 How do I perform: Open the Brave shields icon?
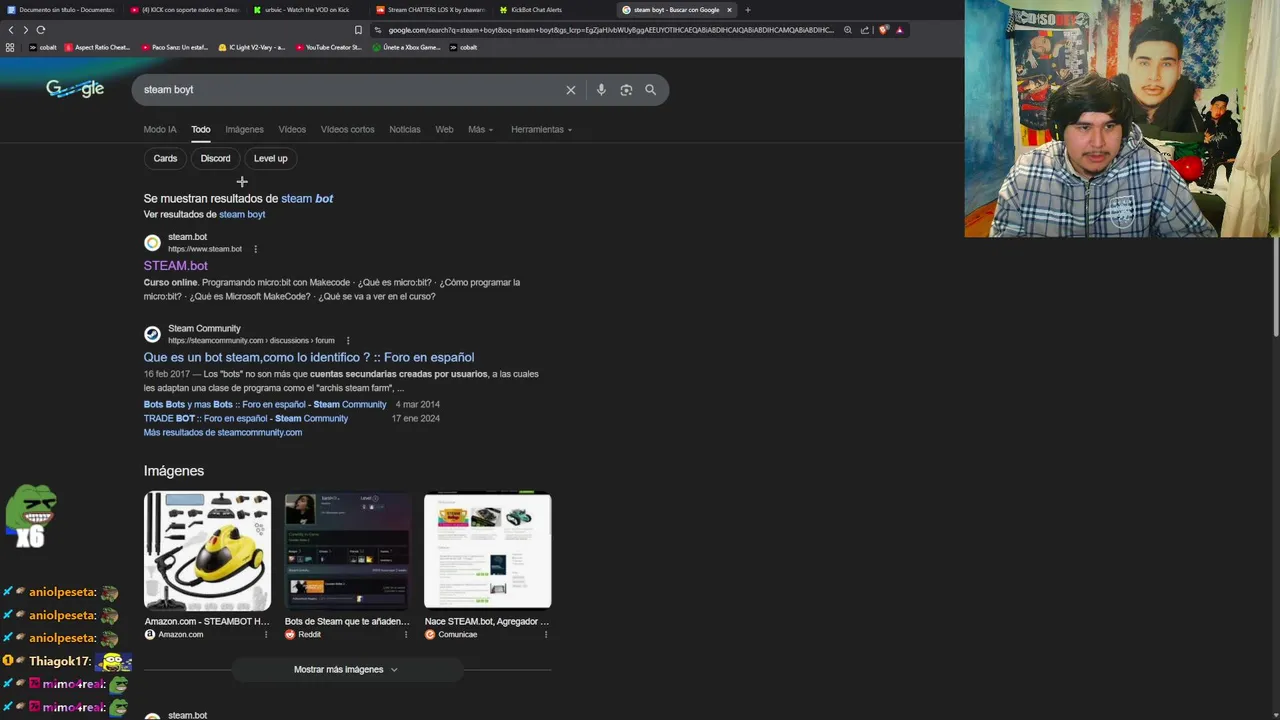click(x=883, y=30)
